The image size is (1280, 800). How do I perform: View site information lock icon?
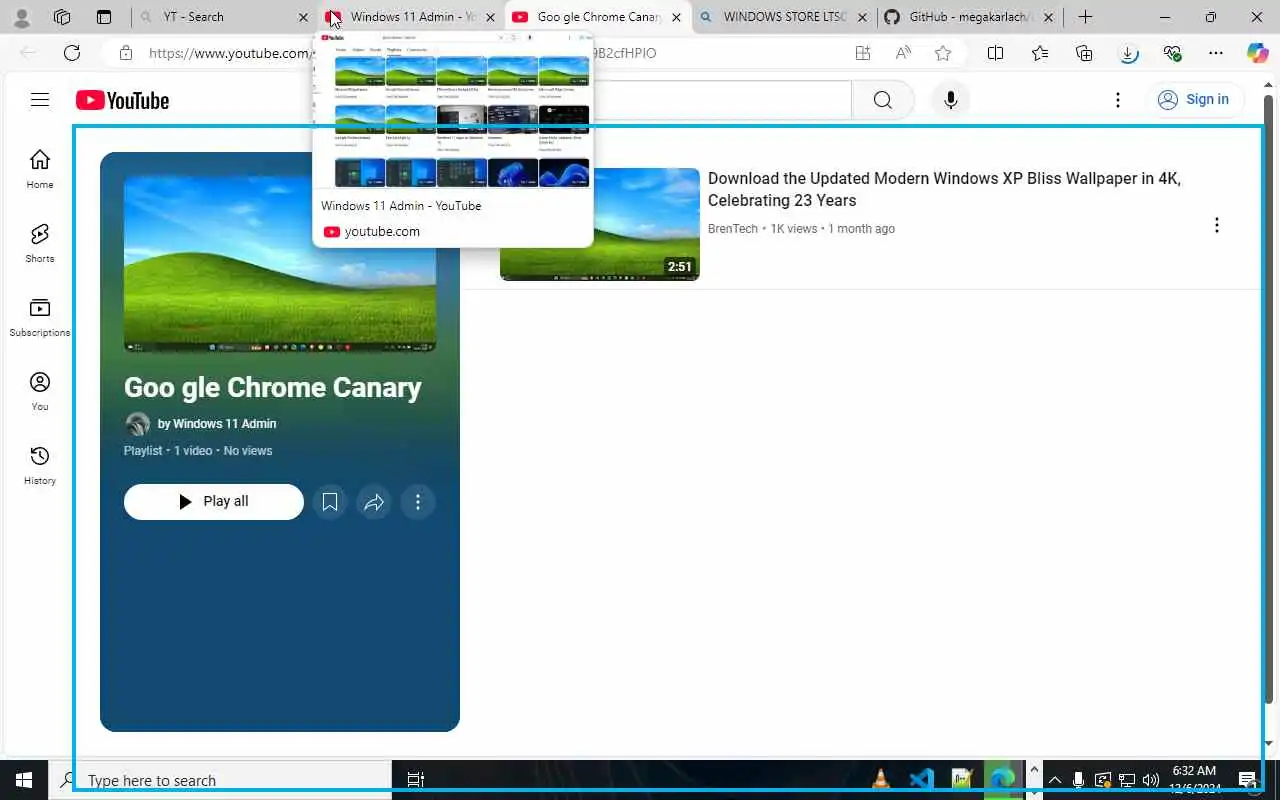[x=125, y=53]
